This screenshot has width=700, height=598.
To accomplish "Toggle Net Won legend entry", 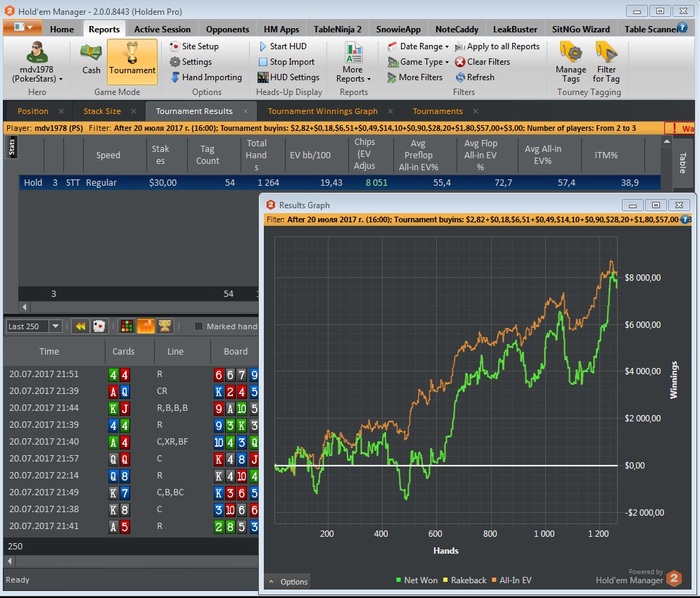I will [417, 580].
